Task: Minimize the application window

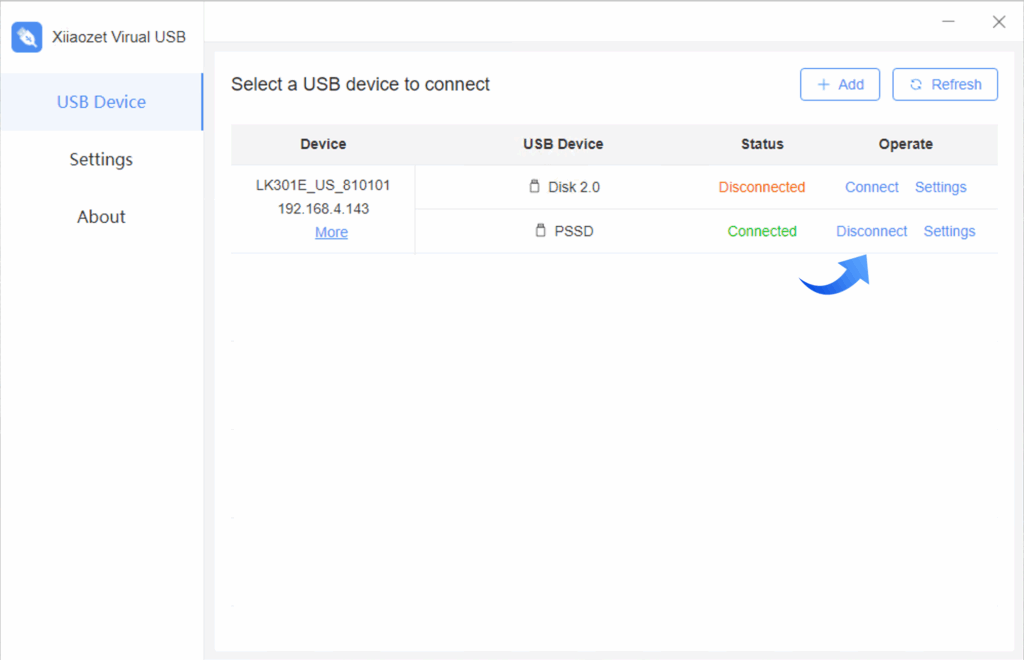Action: pyautogui.click(x=949, y=22)
